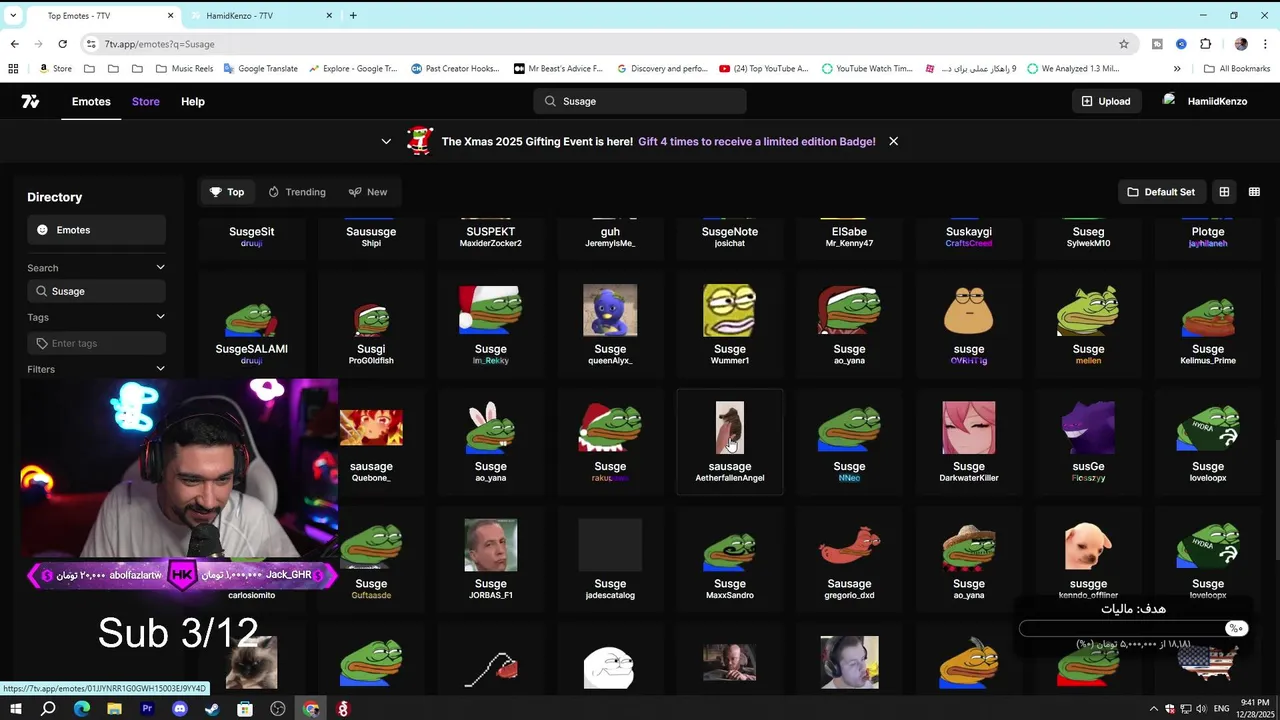Open the Susge emote by jadescatalog
The width and height of the screenshot is (1280, 720).
(610, 559)
